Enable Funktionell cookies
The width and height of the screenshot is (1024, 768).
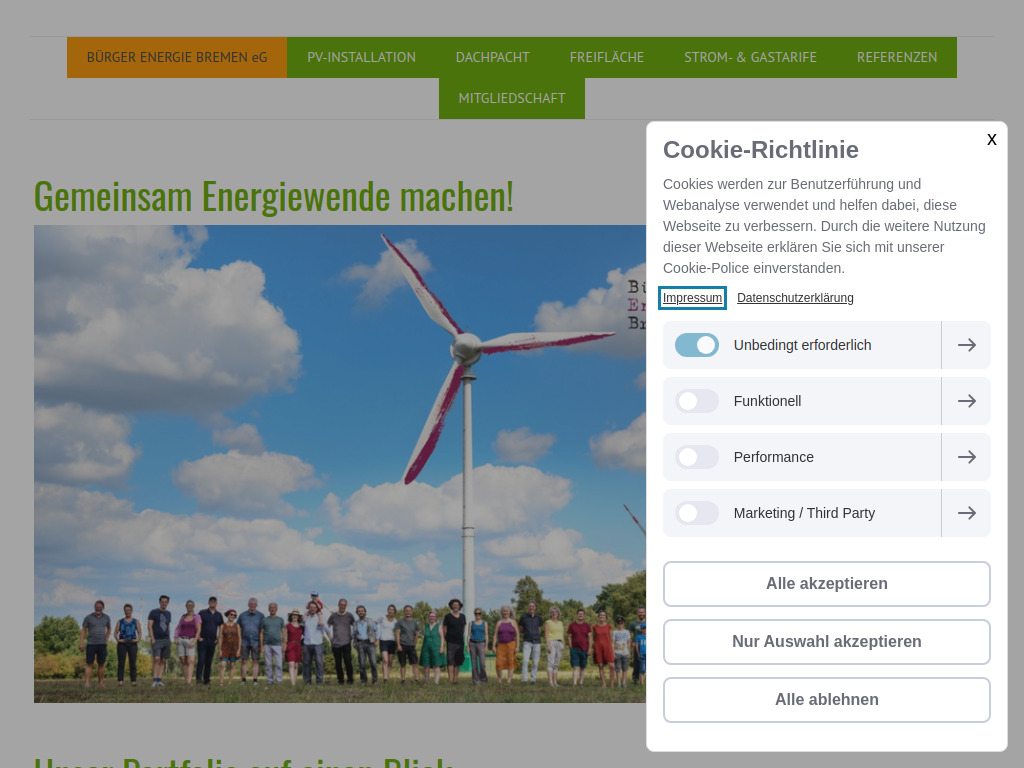(x=696, y=401)
